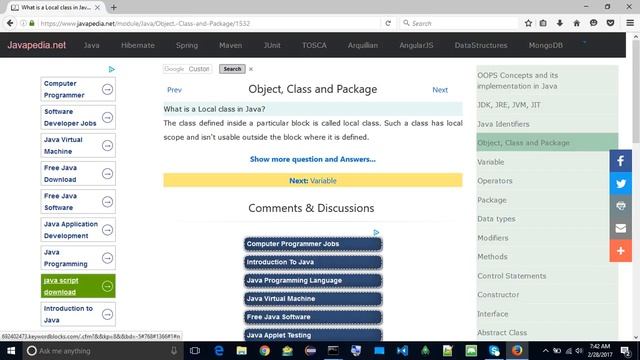Open the MongoDB menu item

(545, 45)
